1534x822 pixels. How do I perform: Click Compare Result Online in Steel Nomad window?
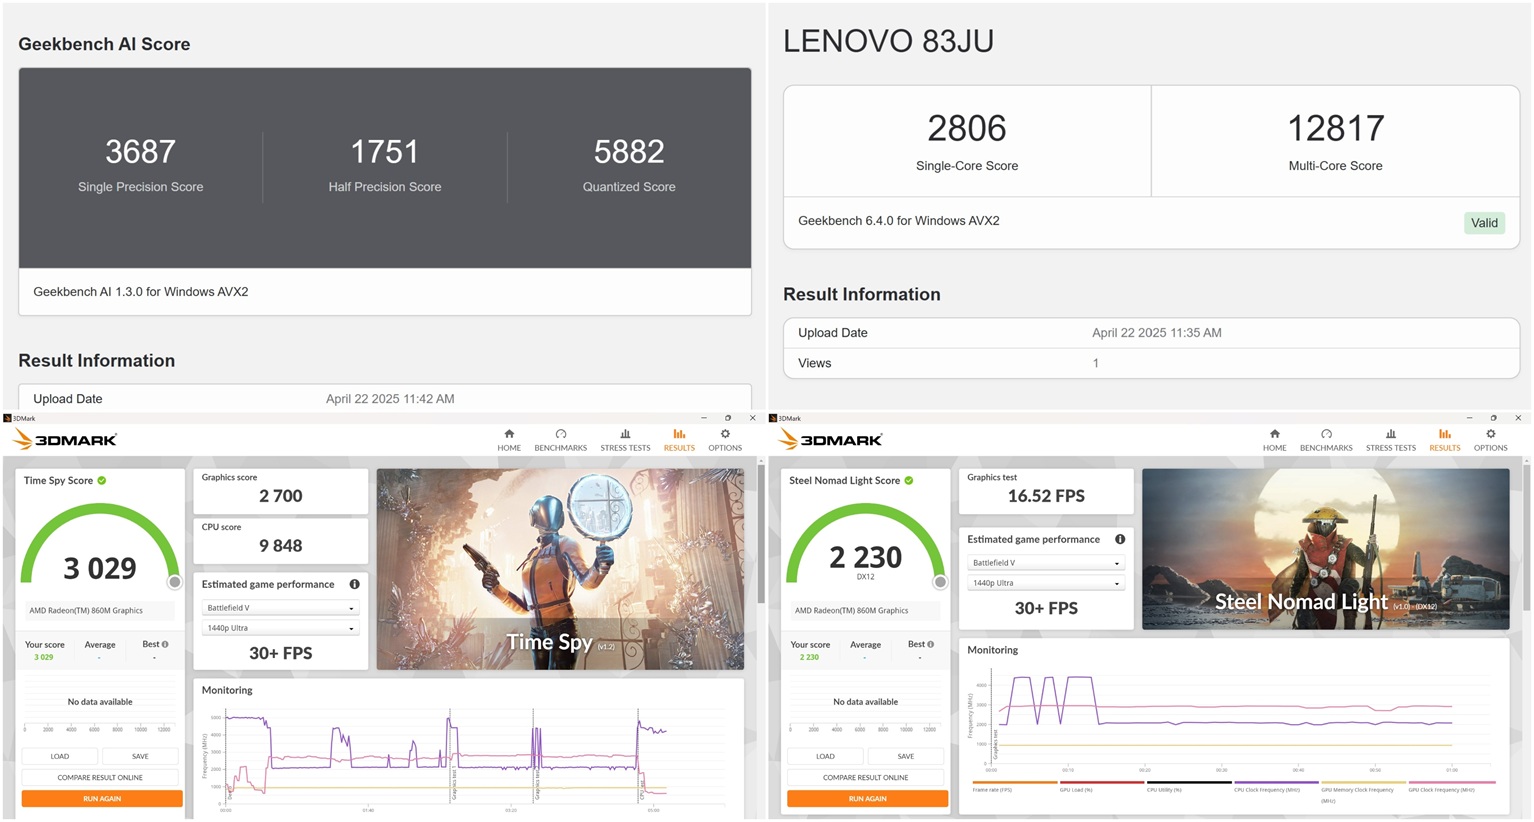pos(866,777)
